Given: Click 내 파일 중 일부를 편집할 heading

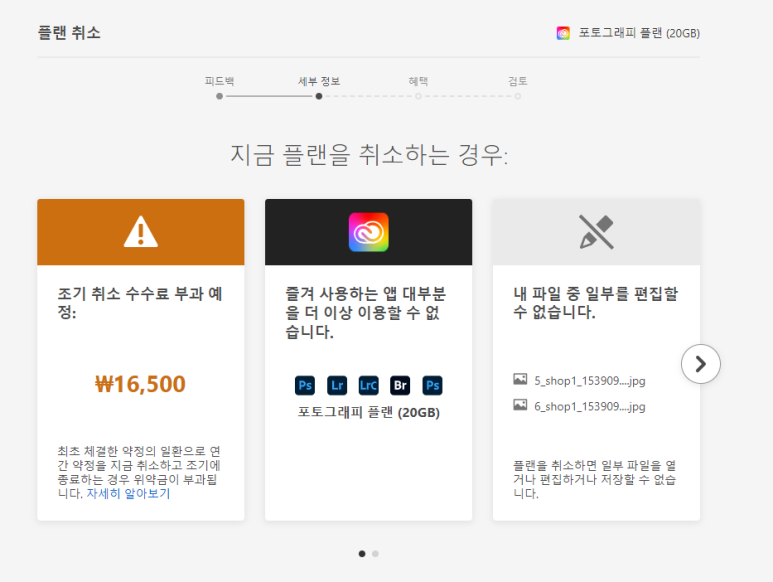Looking at the screenshot, I should click(596, 303).
